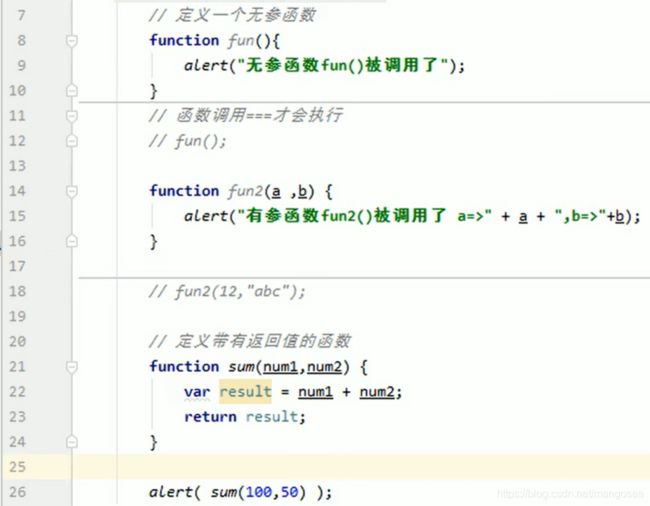
Task: Click parameter b in fun2 declaration
Action: pos(303,191)
